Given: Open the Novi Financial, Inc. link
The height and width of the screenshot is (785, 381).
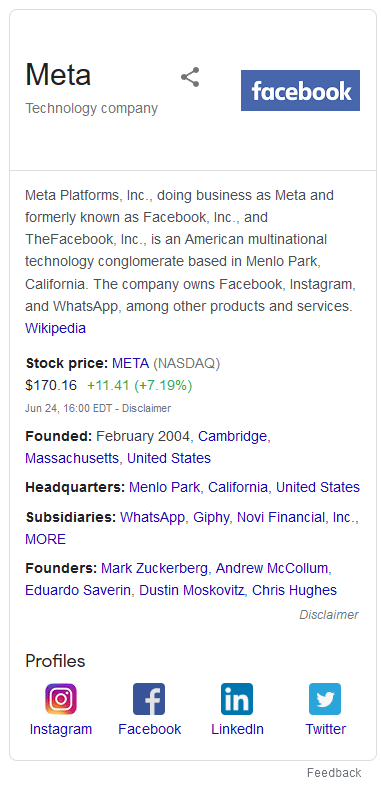Looking at the screenshot, I should pyautogui.click(x=295, y=517).
